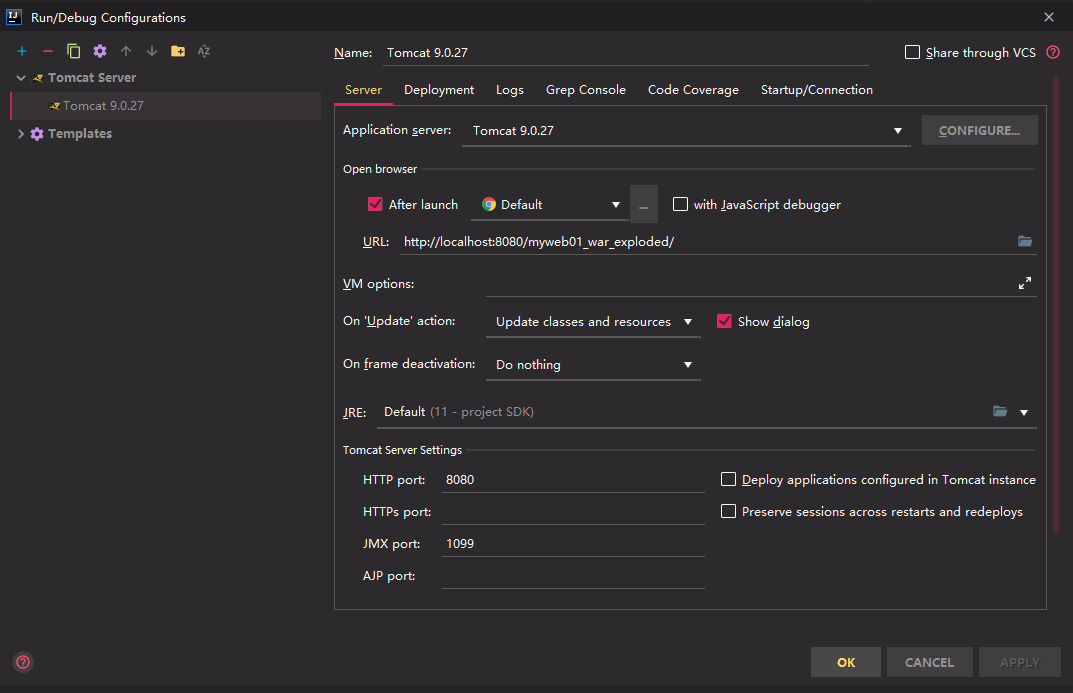The image size is (1073, 693).
Task: Toggle Share through VCS checkbox
Action: pyautogui.click(x=912, y=52)
